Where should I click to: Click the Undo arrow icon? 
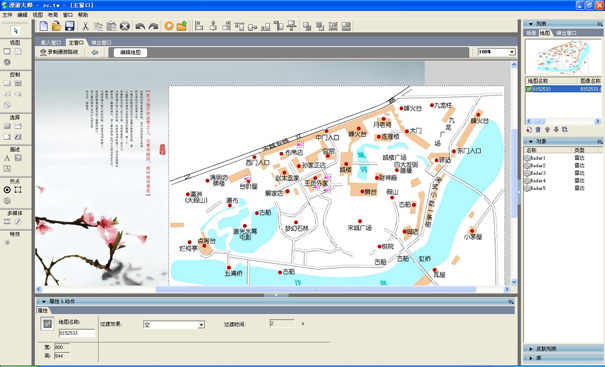point(140,26)
